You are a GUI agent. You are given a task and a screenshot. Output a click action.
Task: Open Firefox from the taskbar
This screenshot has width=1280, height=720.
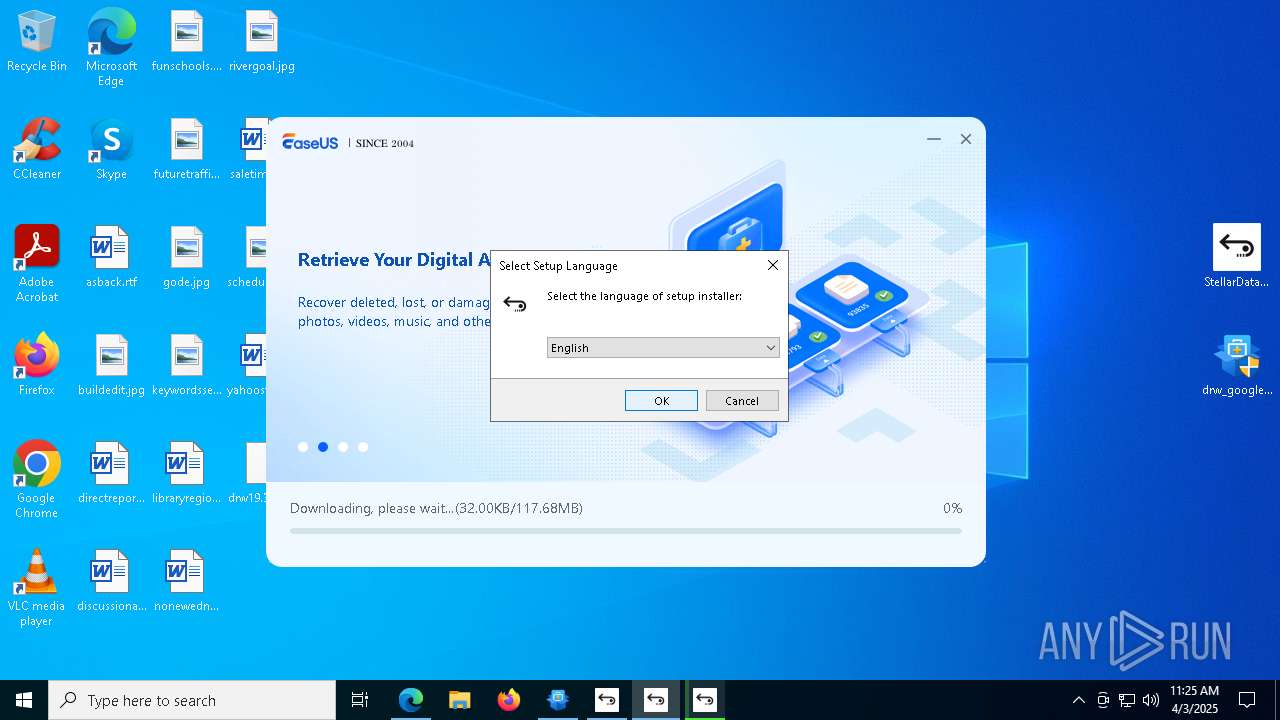click(509, 700)
